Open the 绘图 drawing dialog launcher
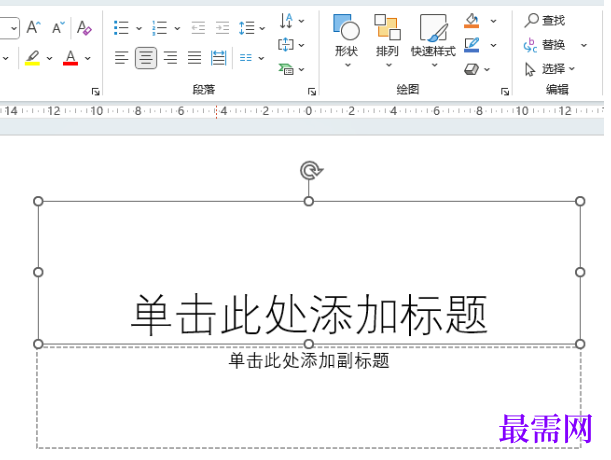 click(x=505, y=92)
